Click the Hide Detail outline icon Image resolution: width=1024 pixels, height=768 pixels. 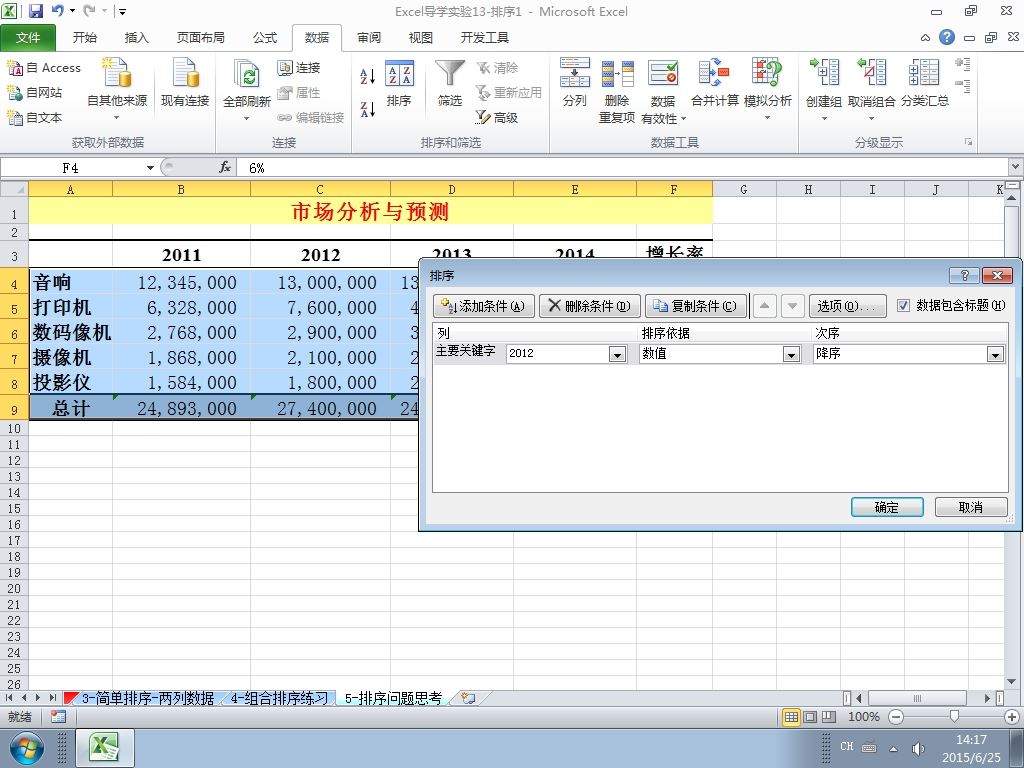(x=963, y=86)
